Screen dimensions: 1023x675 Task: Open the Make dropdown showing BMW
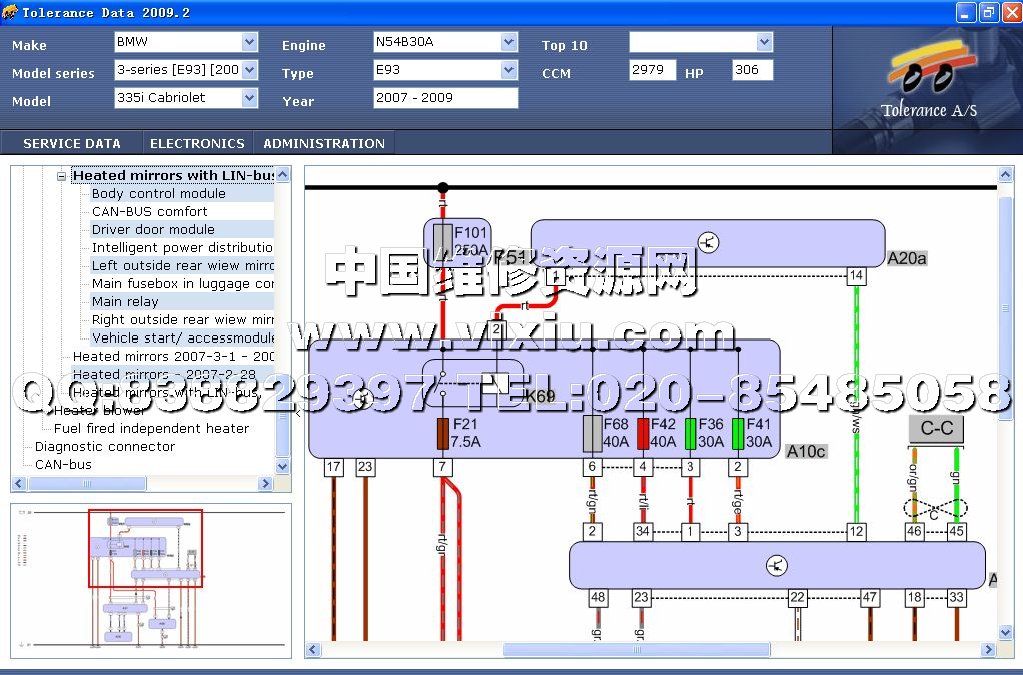point(249,42)
